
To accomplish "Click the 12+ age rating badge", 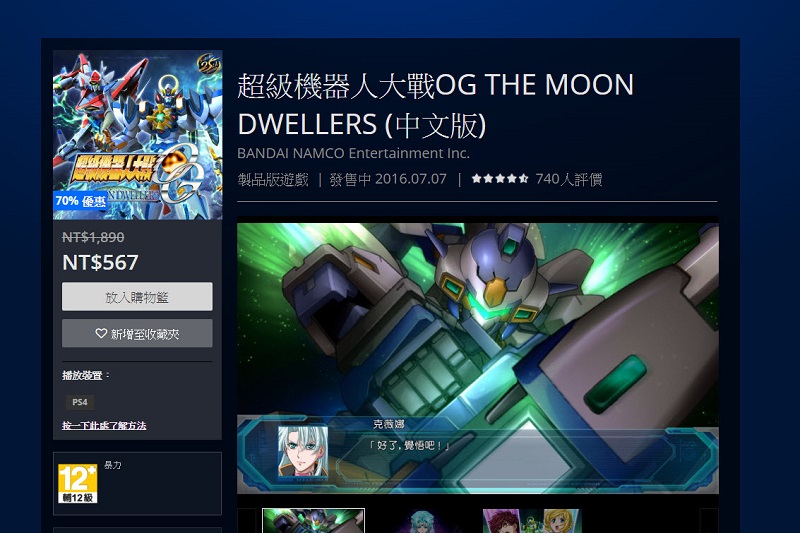I will pos(78,484).
